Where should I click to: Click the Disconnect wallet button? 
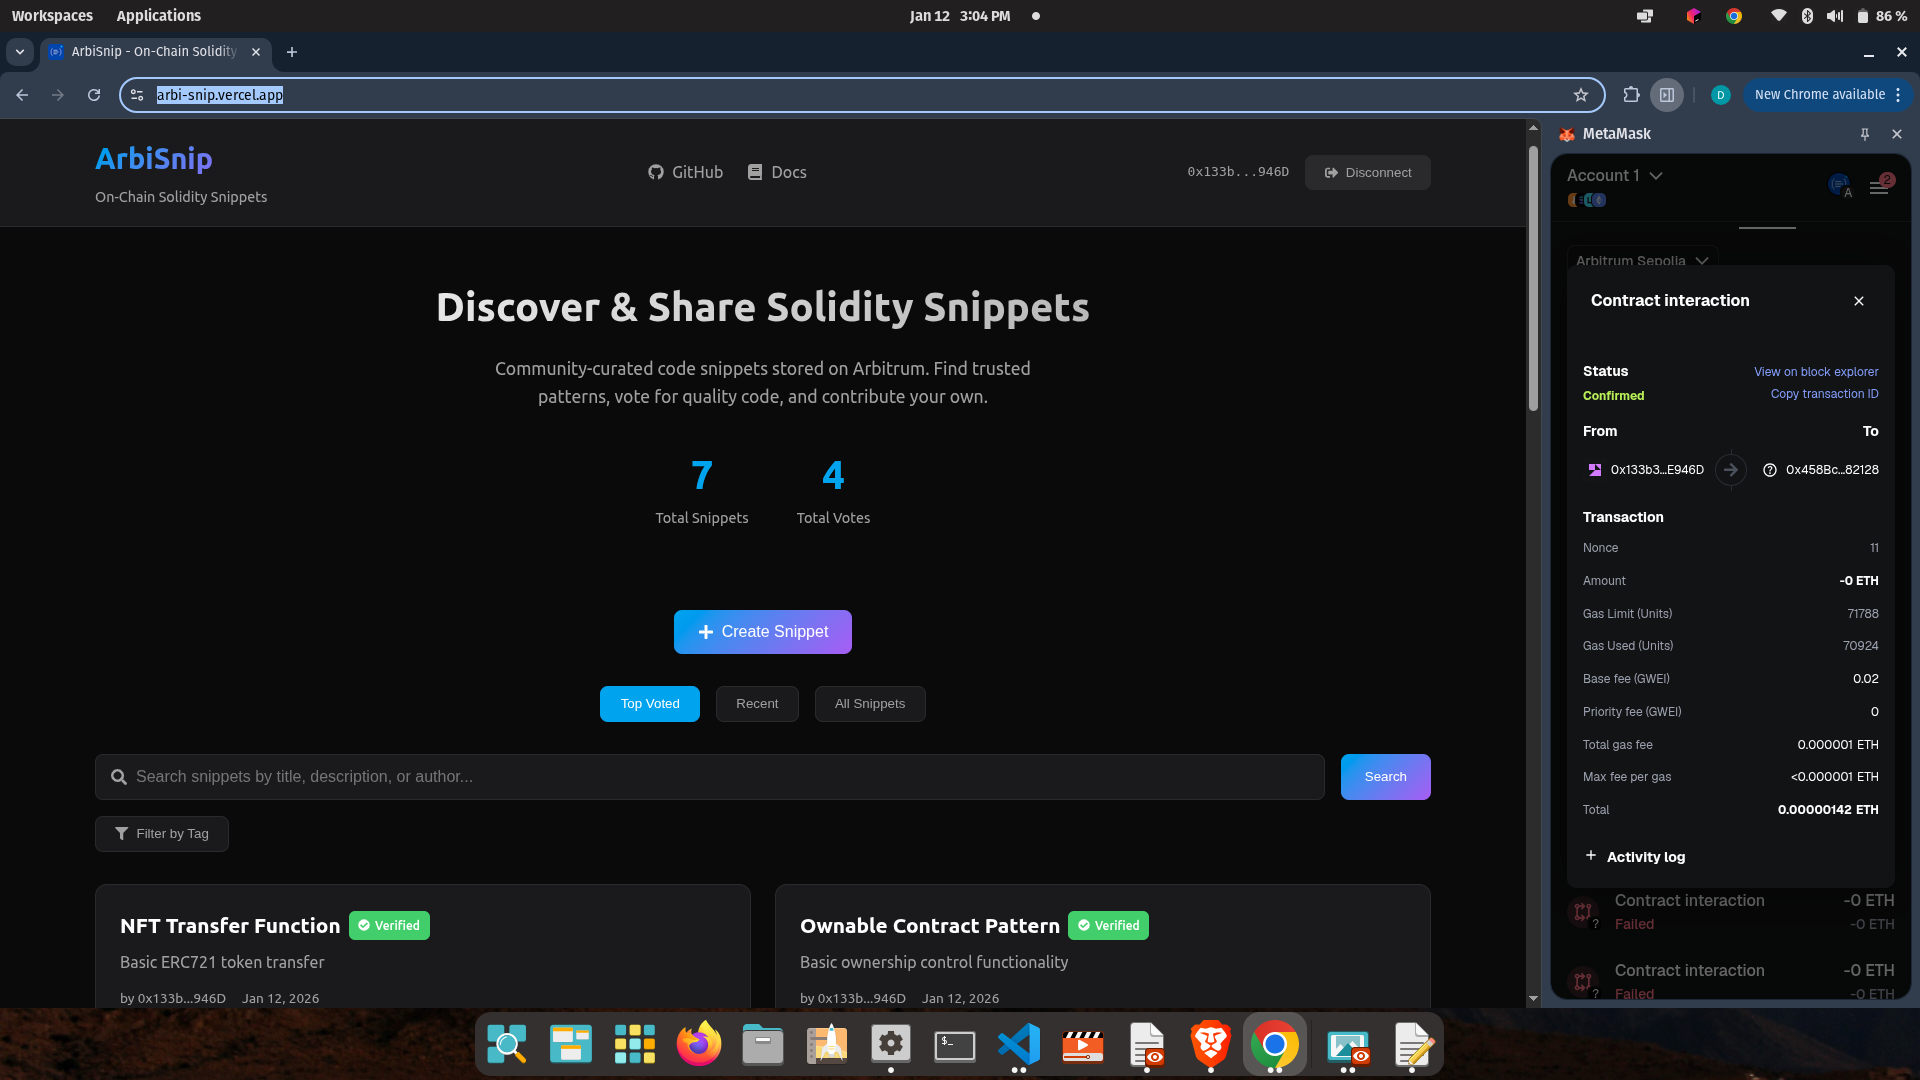click(1367, 173)
